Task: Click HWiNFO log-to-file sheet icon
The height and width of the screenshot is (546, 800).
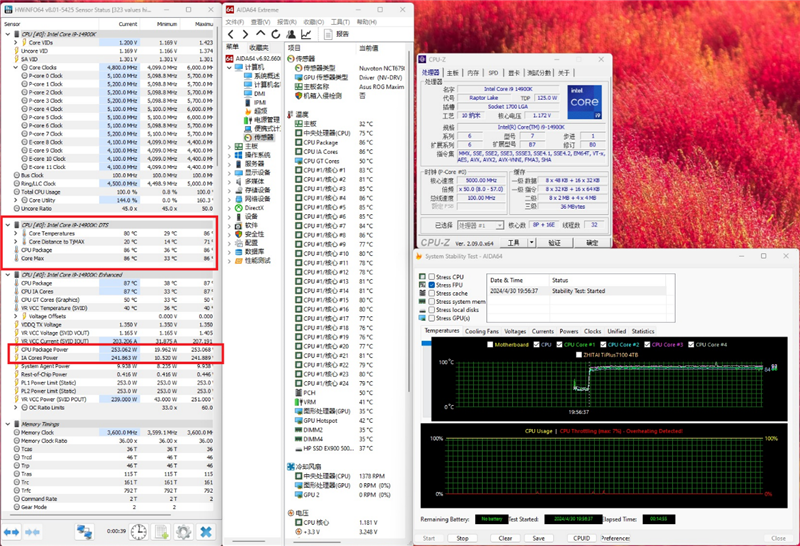Action: [x=162, y=532]
